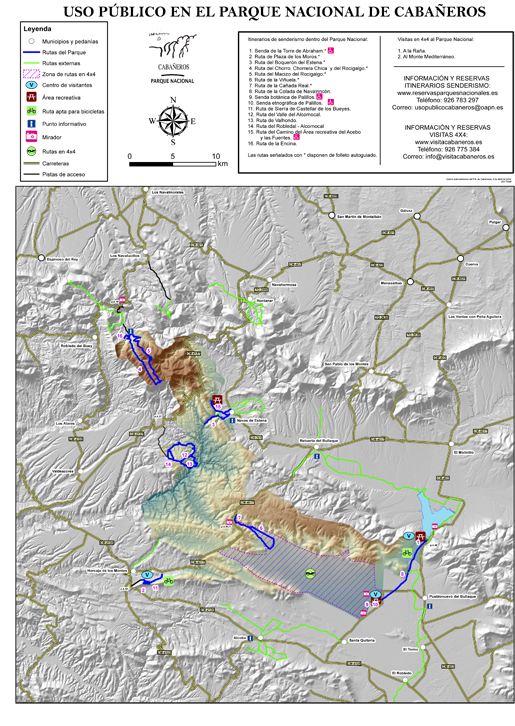
Task: Select itinerary 3, Ruta del Boquerón del Estena
Action: tap(287, 62)
